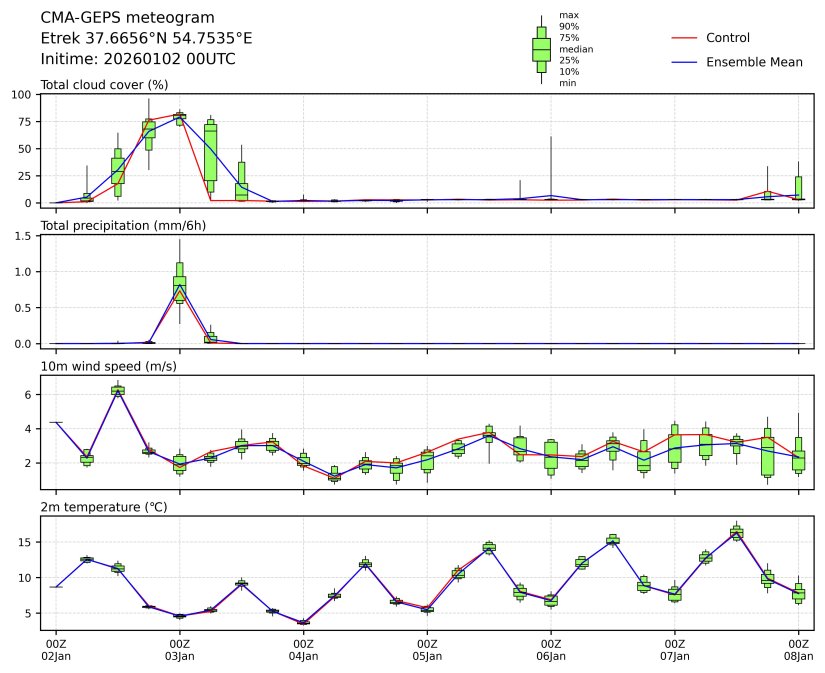Click the tallest precipitation box plot
Viewport: 825px width, 673px height.
(180, 282)
